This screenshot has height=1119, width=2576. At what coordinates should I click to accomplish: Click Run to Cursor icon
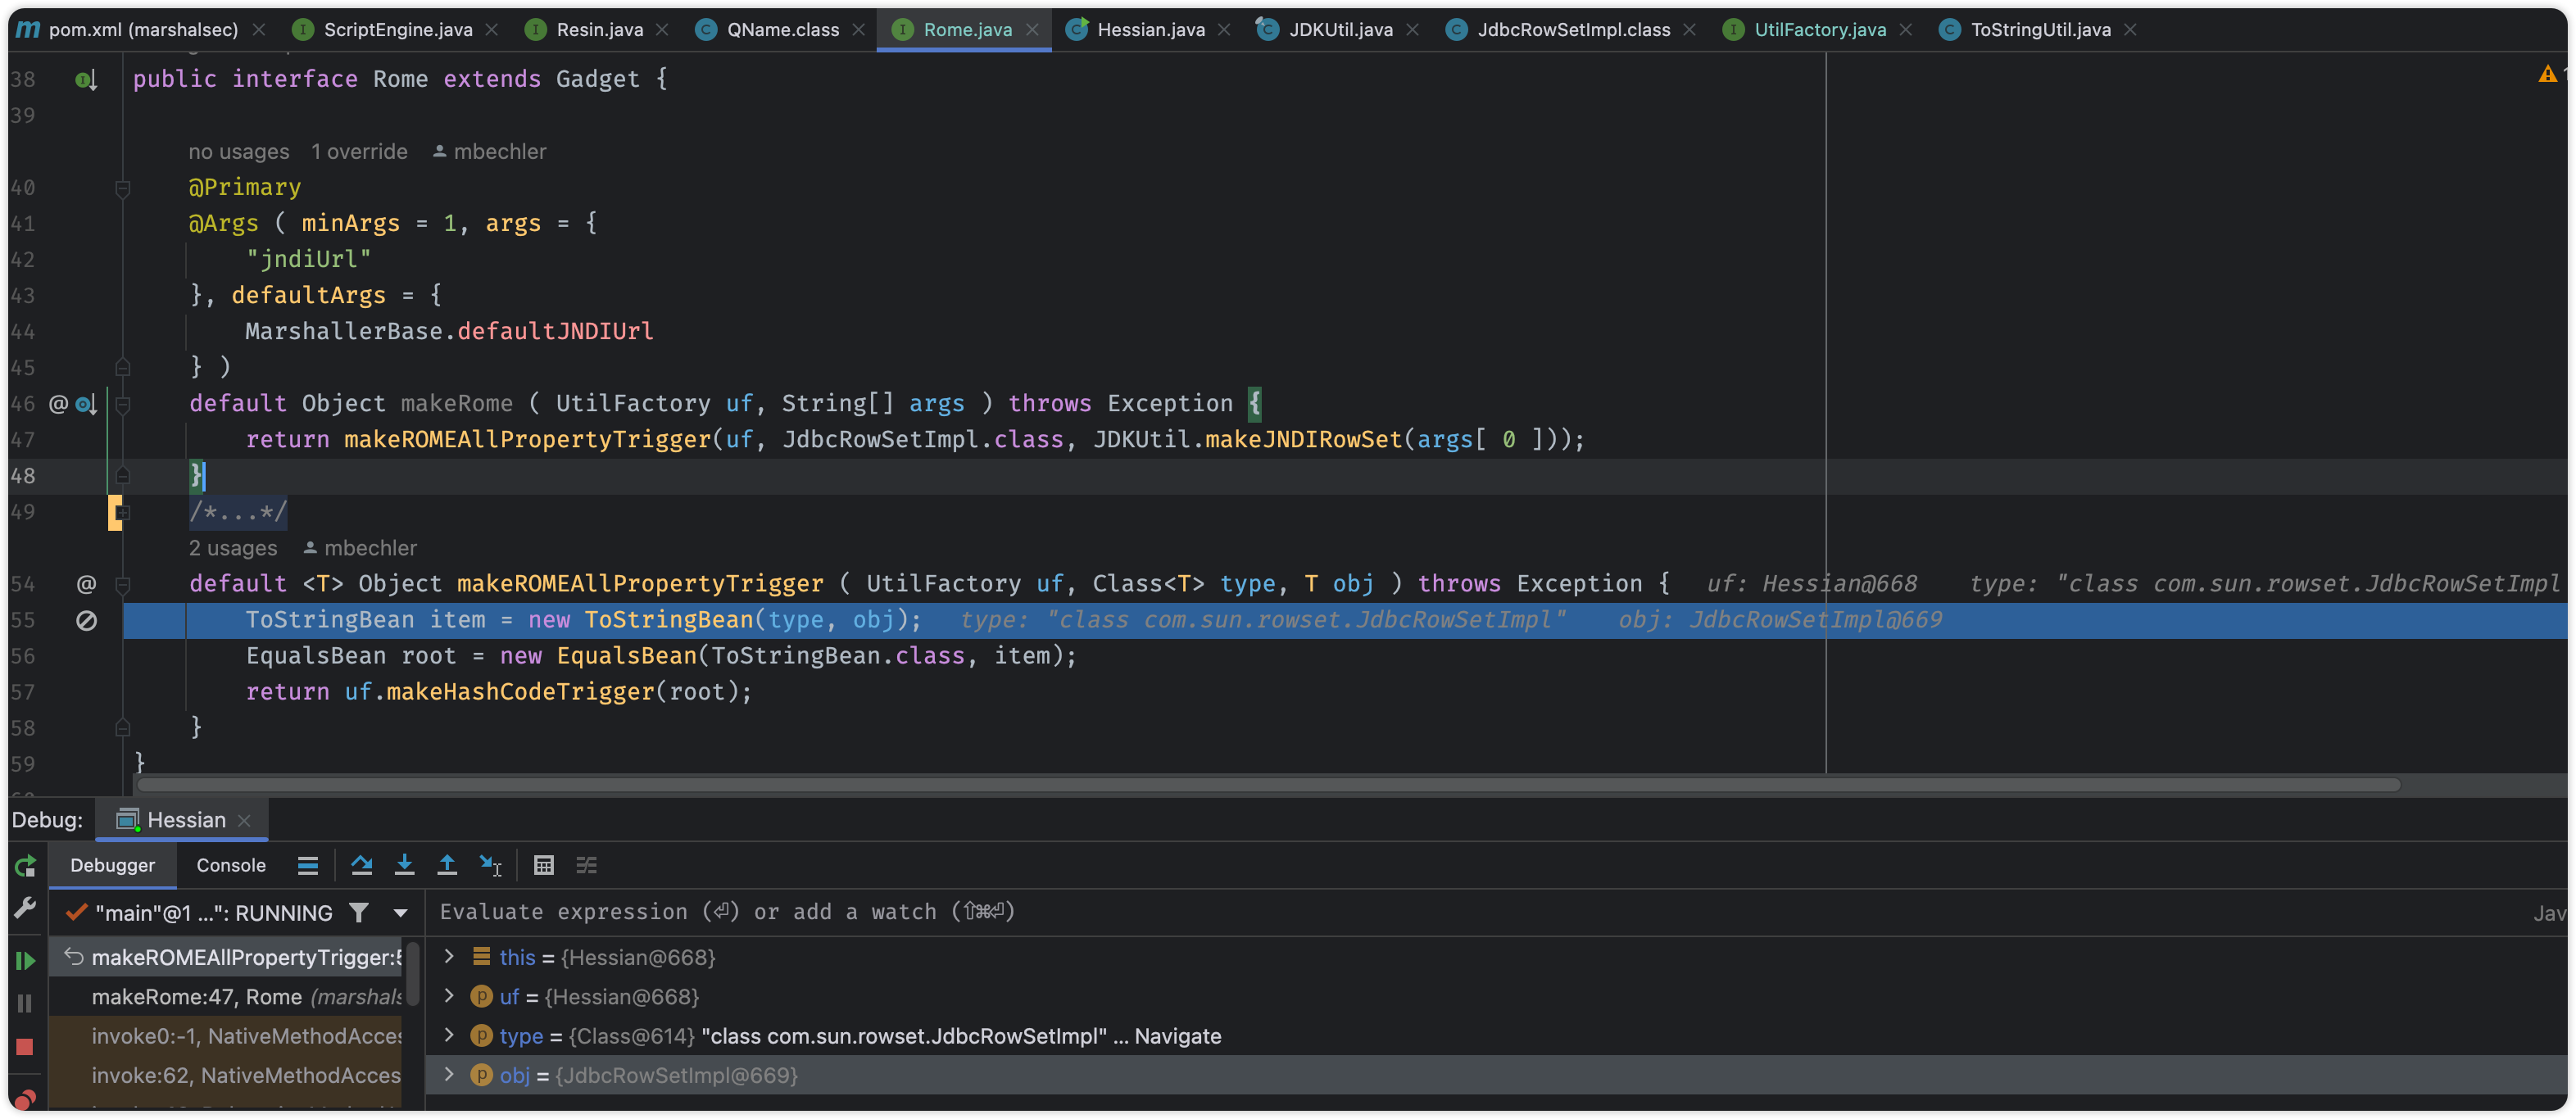[x=490, y=866]
